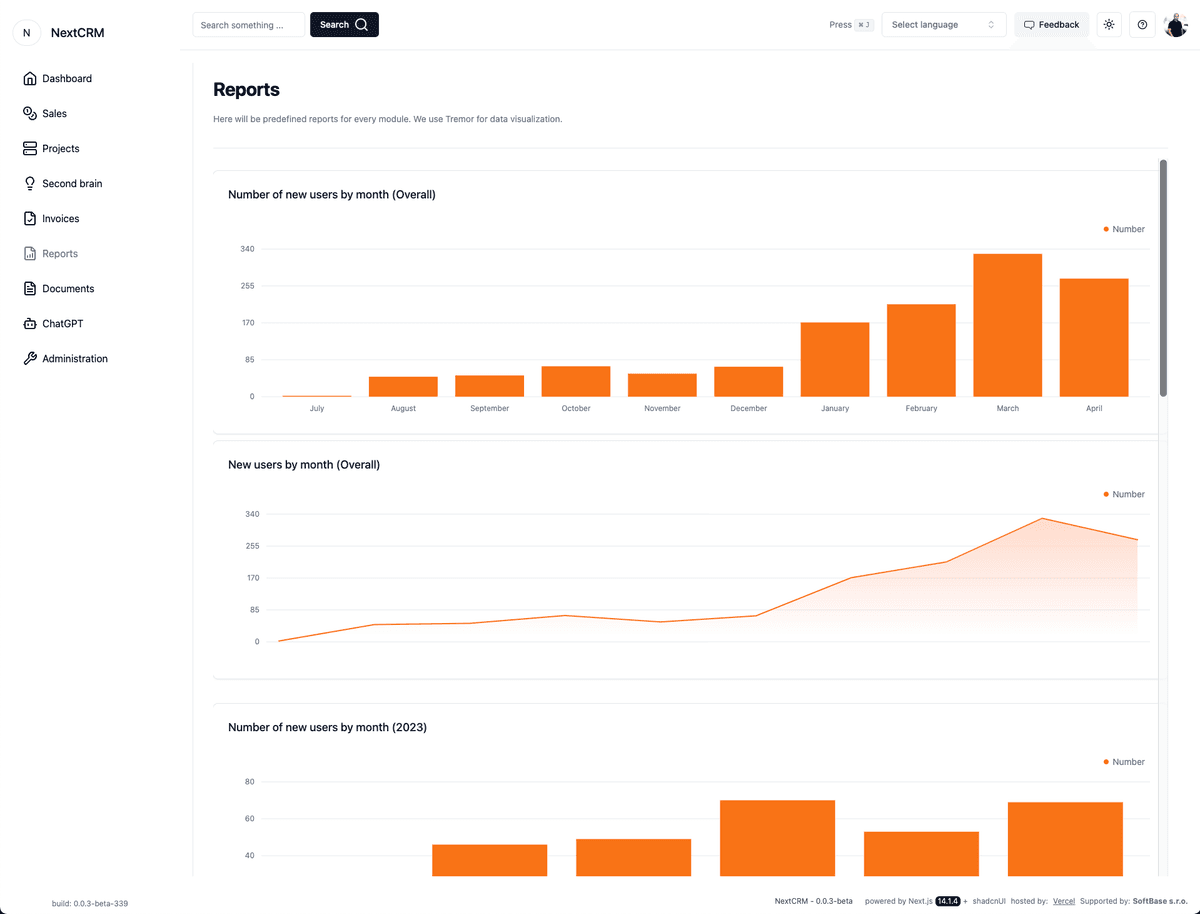The width and height of the screenshot is (1200, 914).
Task: Click the Sales coins icon
Action: pos(30,114)
